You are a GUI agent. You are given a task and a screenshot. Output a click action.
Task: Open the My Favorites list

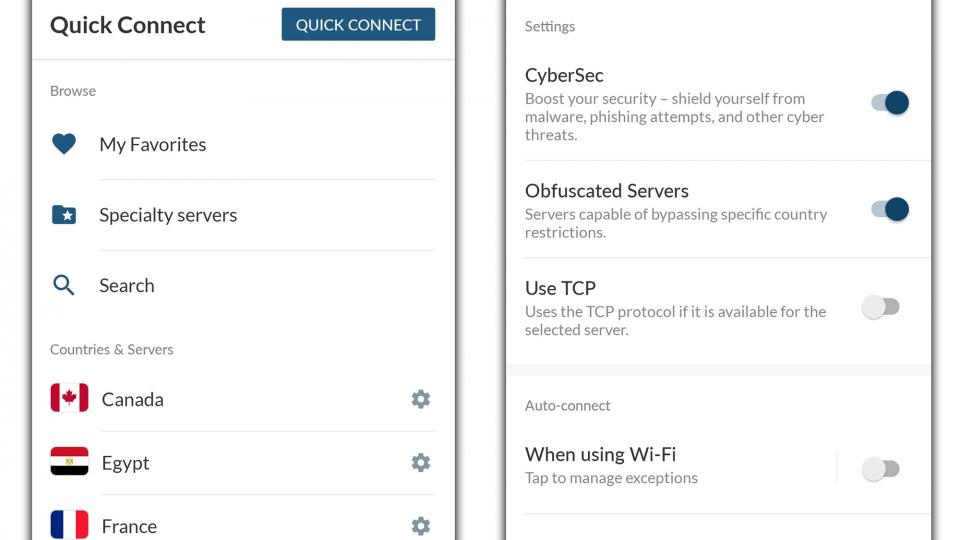(x=243, y=144)
